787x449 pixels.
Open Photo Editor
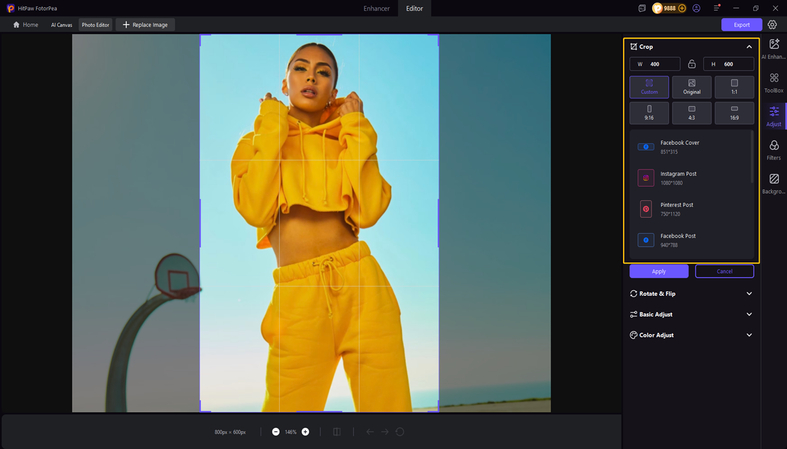click(x=95, y=25)
